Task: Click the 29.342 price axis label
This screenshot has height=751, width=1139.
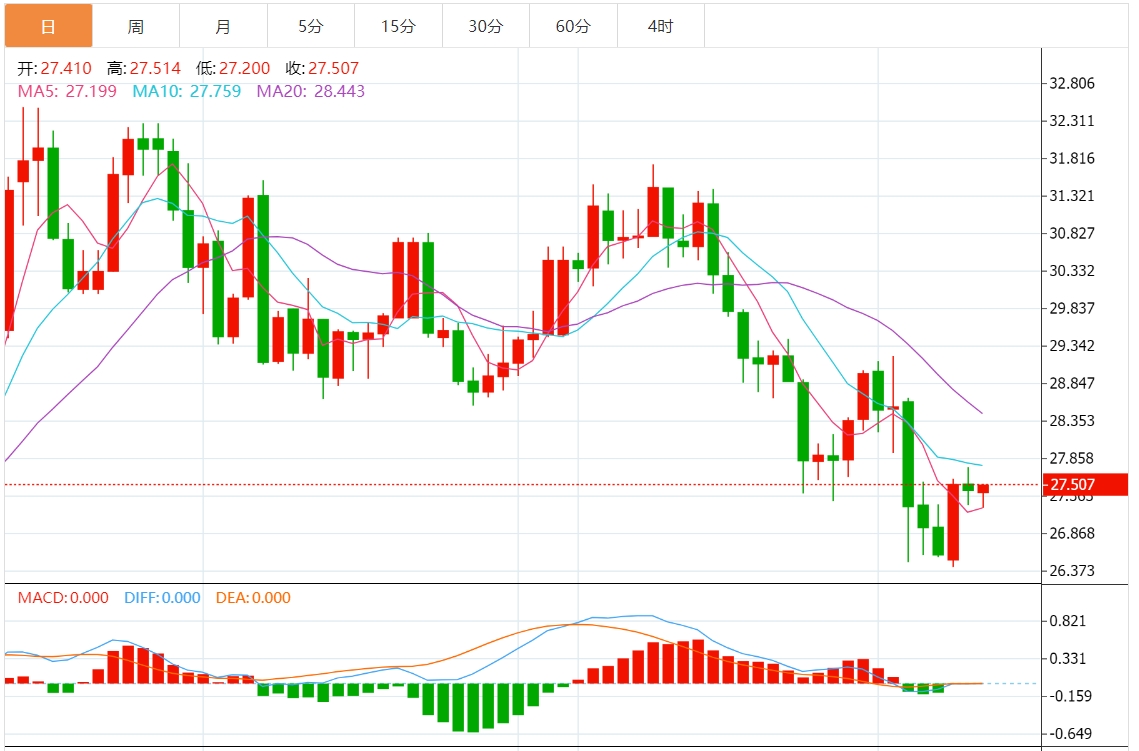Action: (x=1072, y=346)
